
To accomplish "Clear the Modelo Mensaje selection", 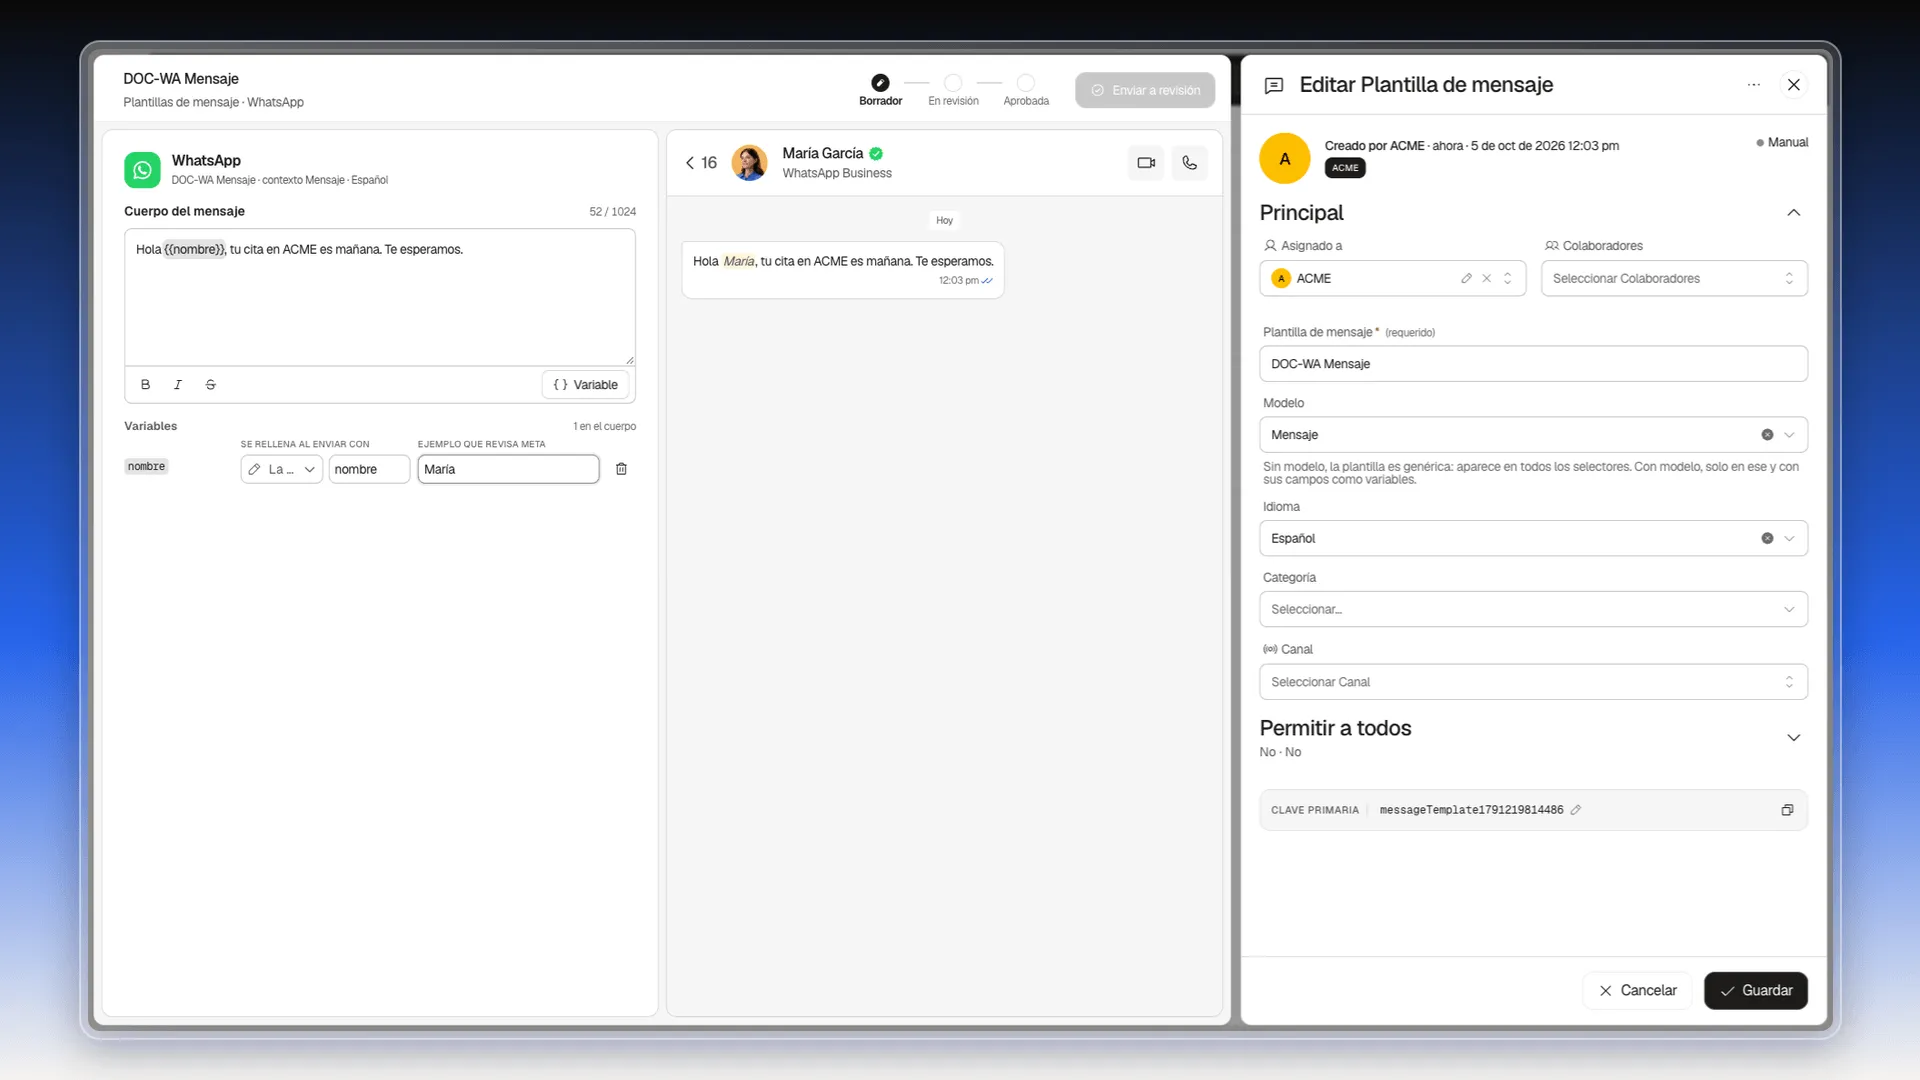I will click(1767, 435).
